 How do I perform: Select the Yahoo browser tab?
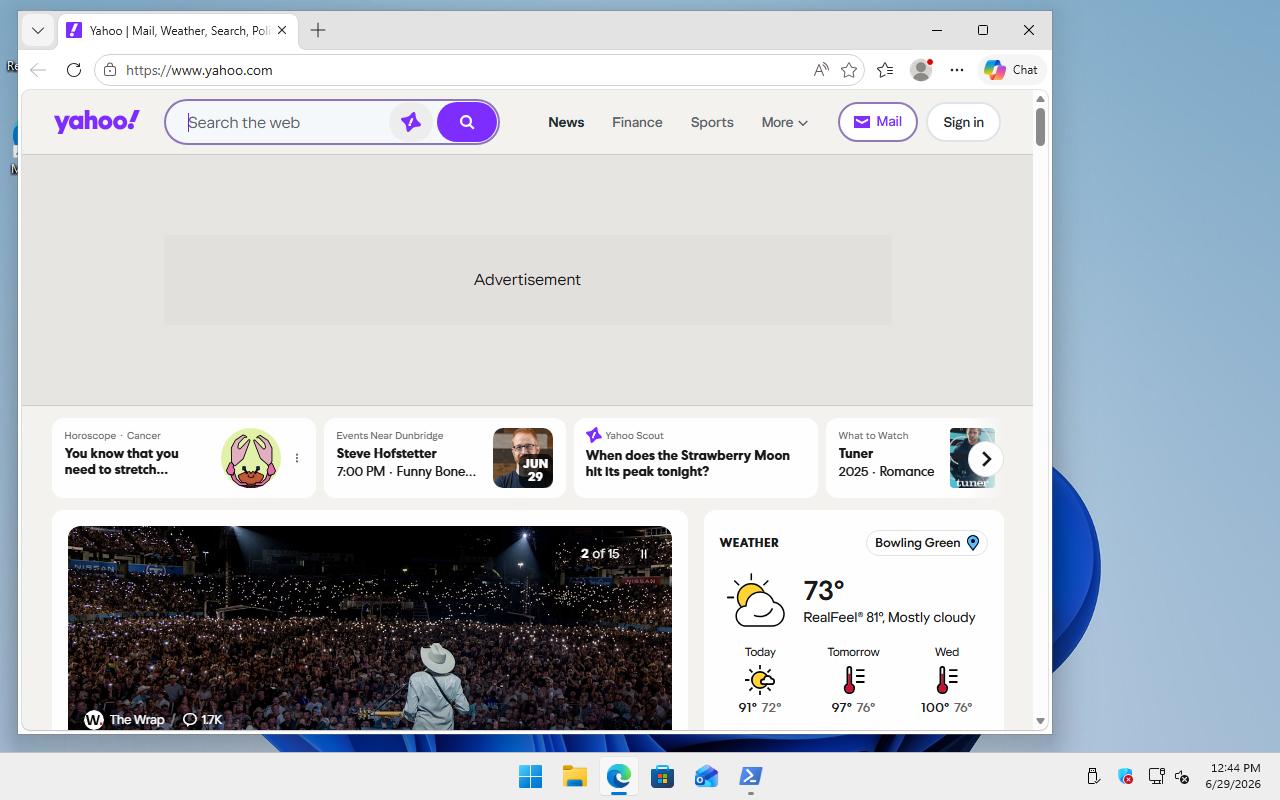177,30
